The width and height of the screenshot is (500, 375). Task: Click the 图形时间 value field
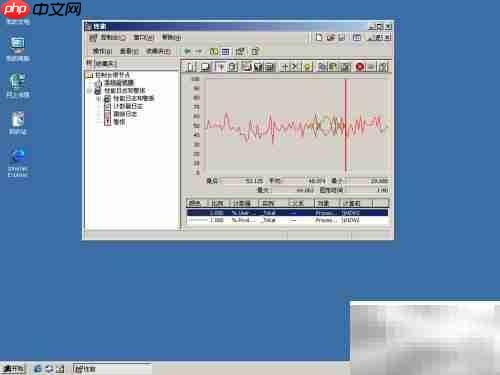[x=367, y=190]
